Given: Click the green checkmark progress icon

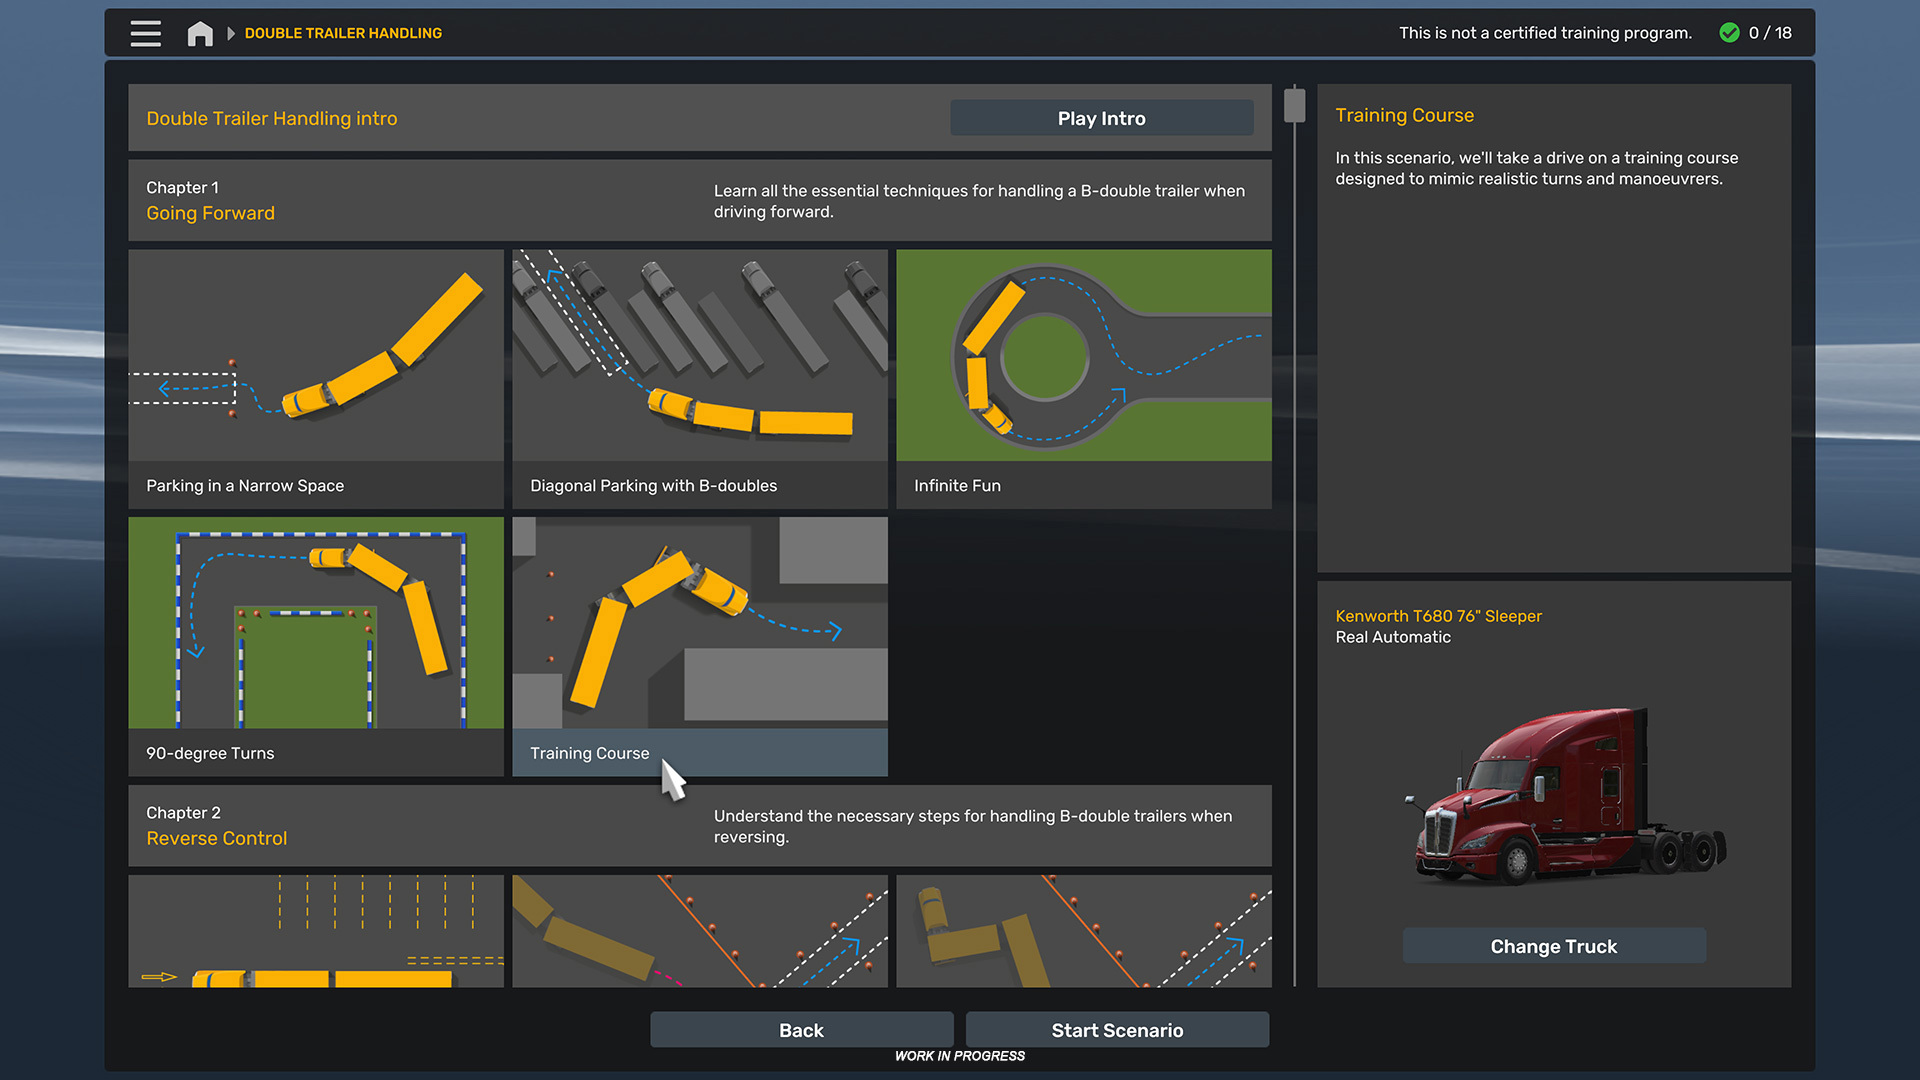Looking at the screenshot, I should (x=1729, y=33).
